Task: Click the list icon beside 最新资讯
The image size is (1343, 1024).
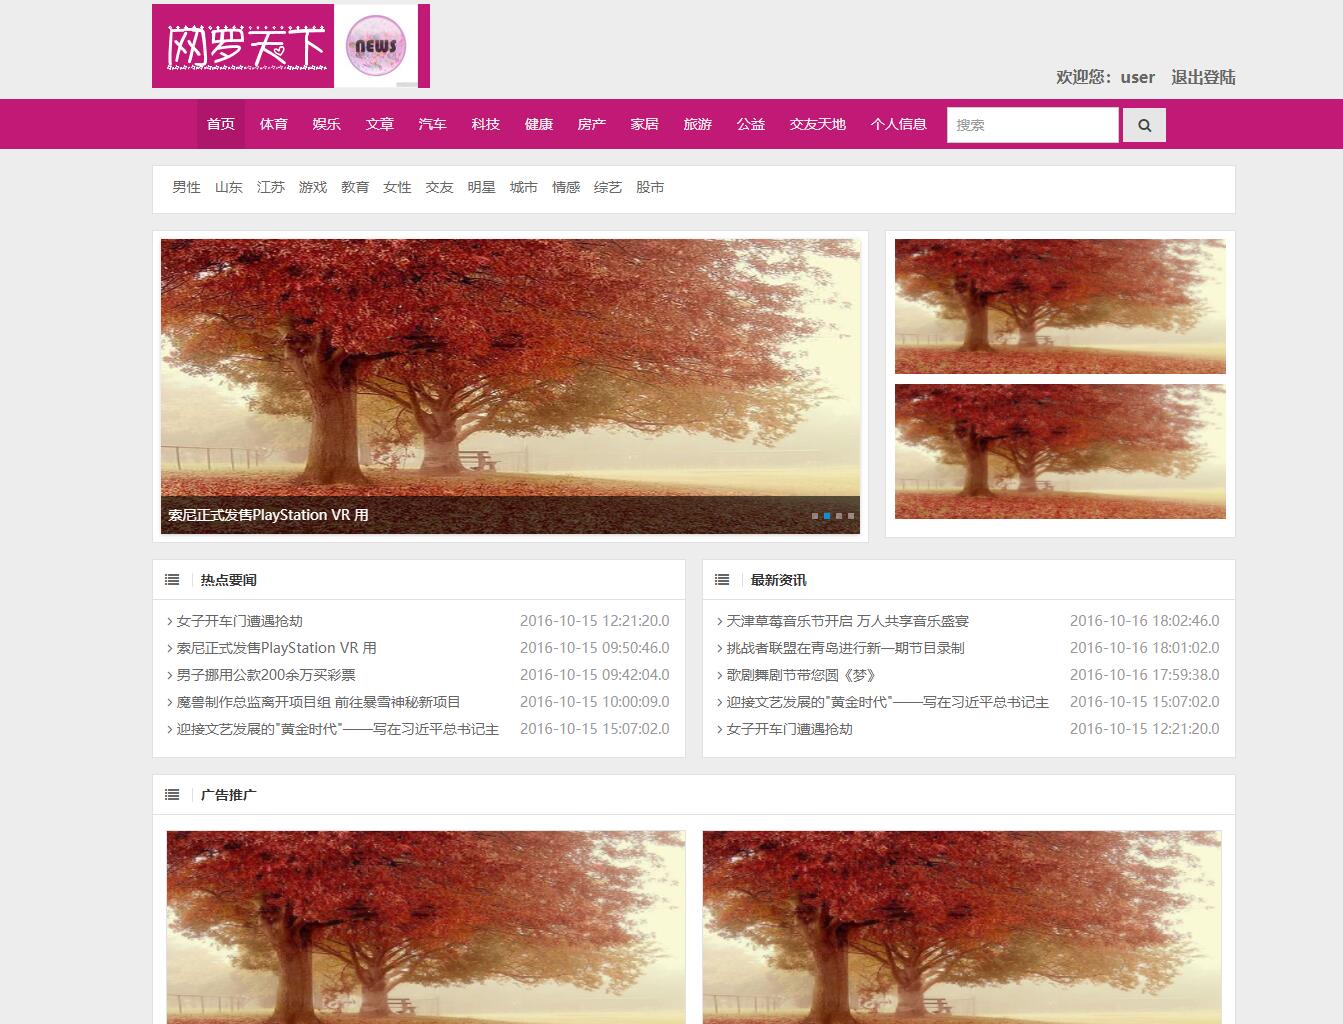Action: (722, 578)
